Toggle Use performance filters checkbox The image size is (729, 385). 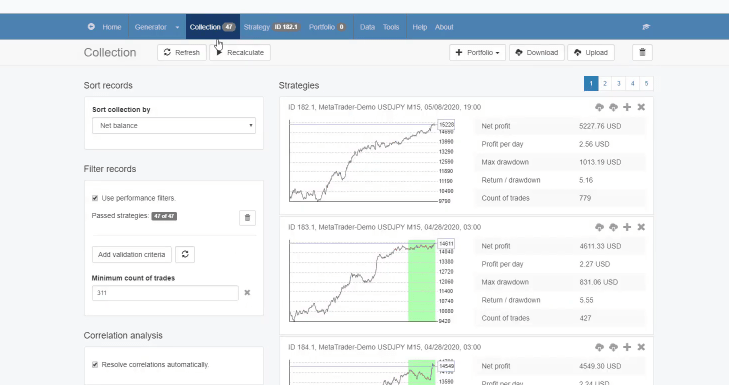(95, 198)
